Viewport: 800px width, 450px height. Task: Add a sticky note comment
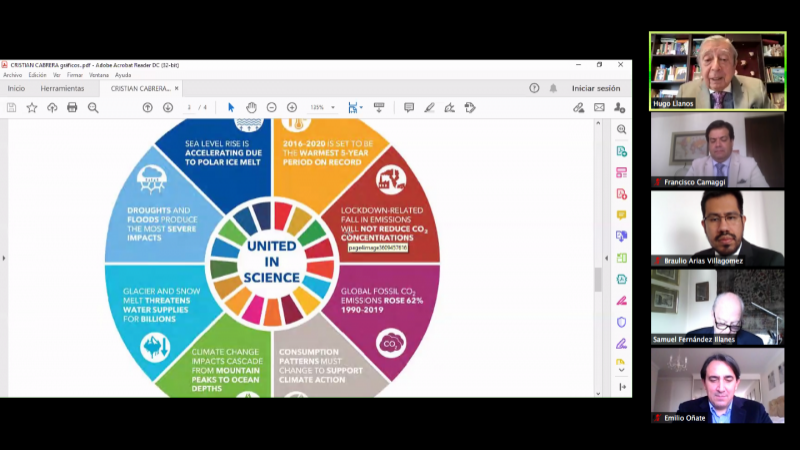pos(409,108)
